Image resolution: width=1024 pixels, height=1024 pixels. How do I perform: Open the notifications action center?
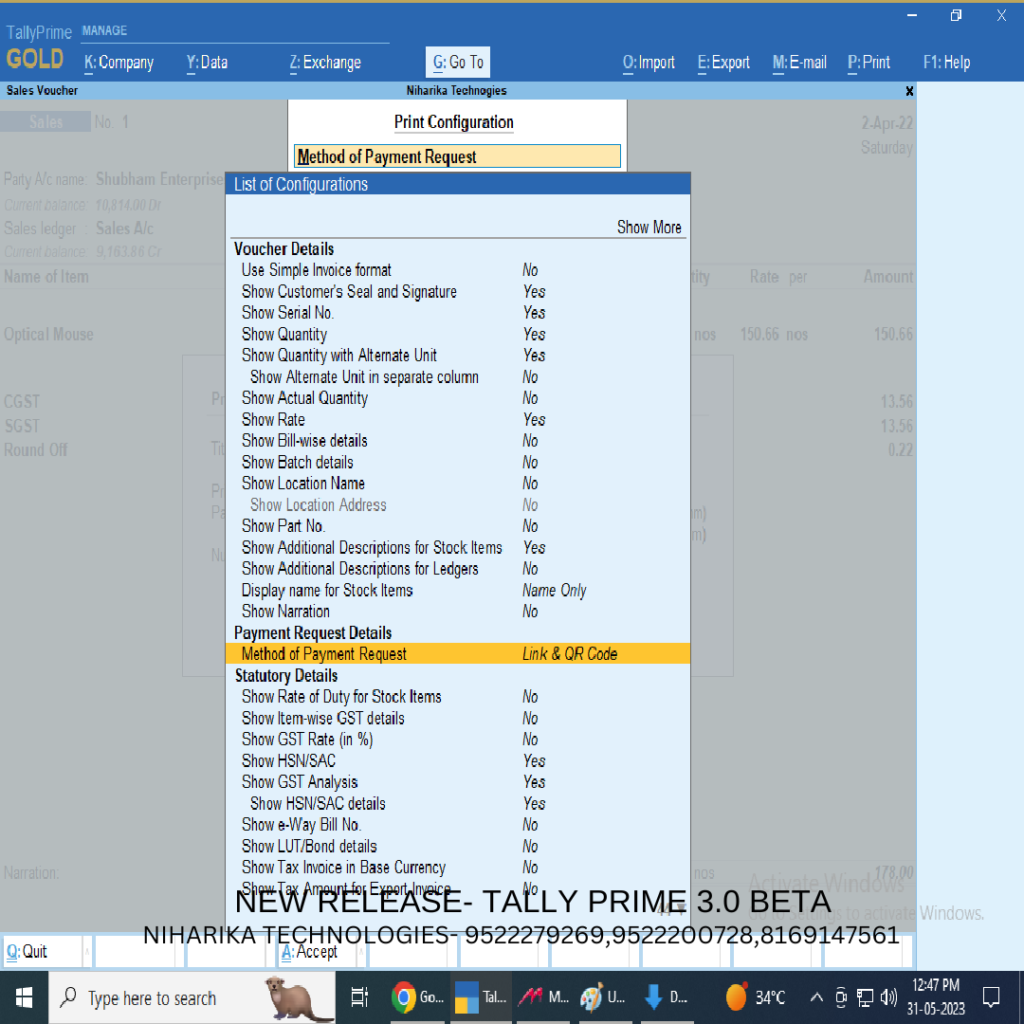coord(991,998)
